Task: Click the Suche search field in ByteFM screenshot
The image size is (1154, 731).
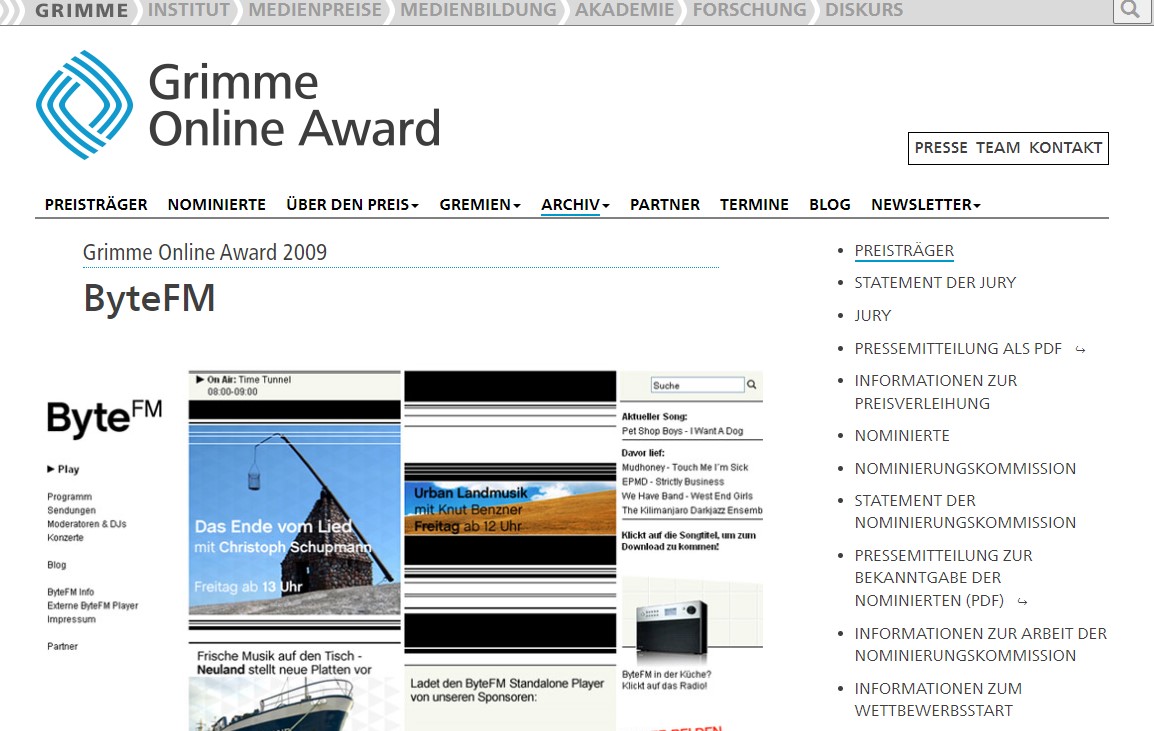Action: 698,385
